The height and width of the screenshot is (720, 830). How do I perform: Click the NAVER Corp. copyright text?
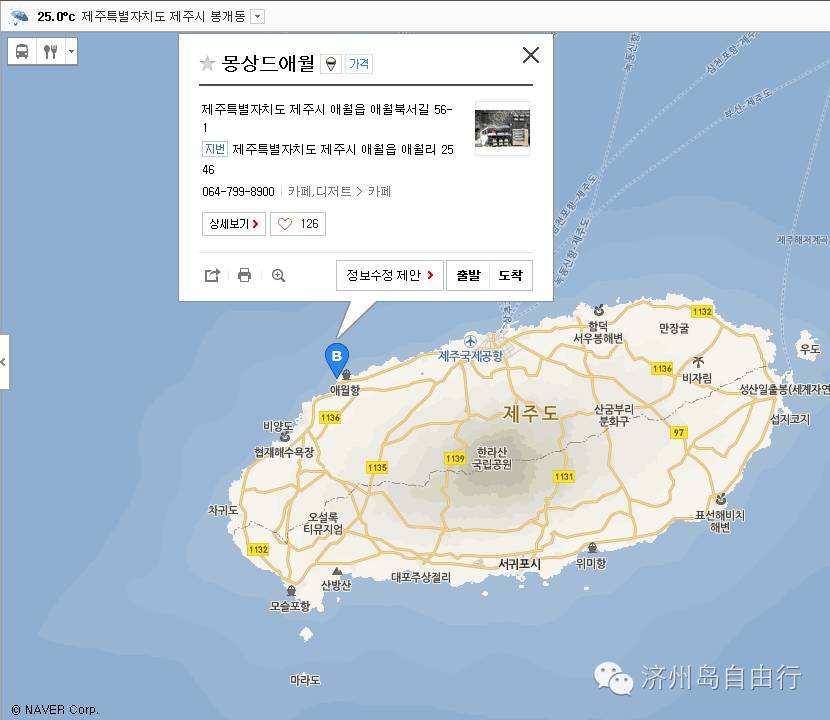(55, 709)
